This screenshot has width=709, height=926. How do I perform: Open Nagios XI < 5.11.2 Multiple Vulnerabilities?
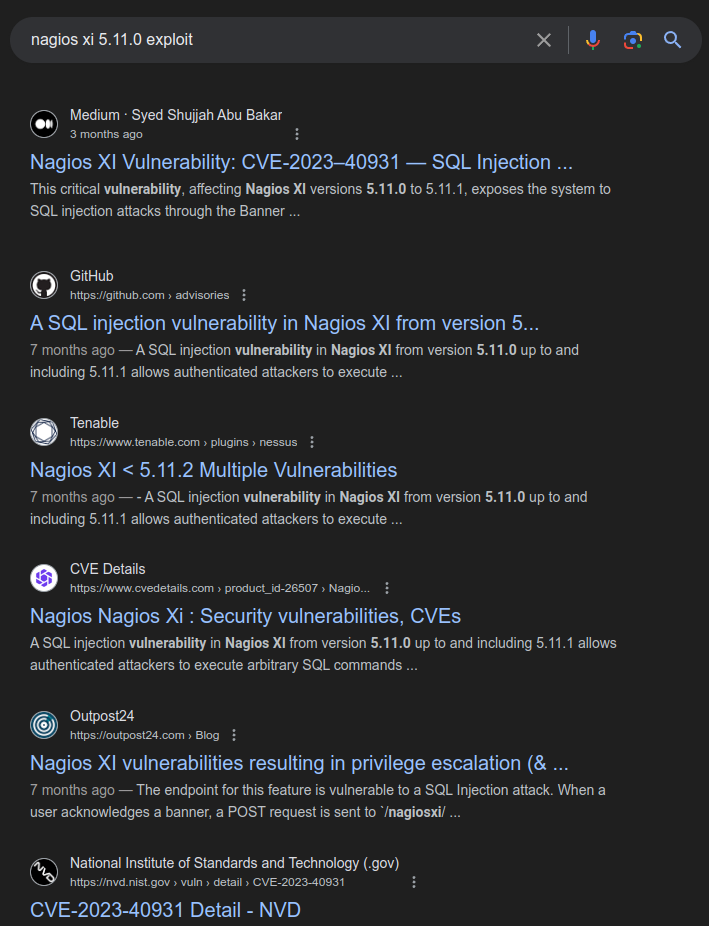[213, 470]
